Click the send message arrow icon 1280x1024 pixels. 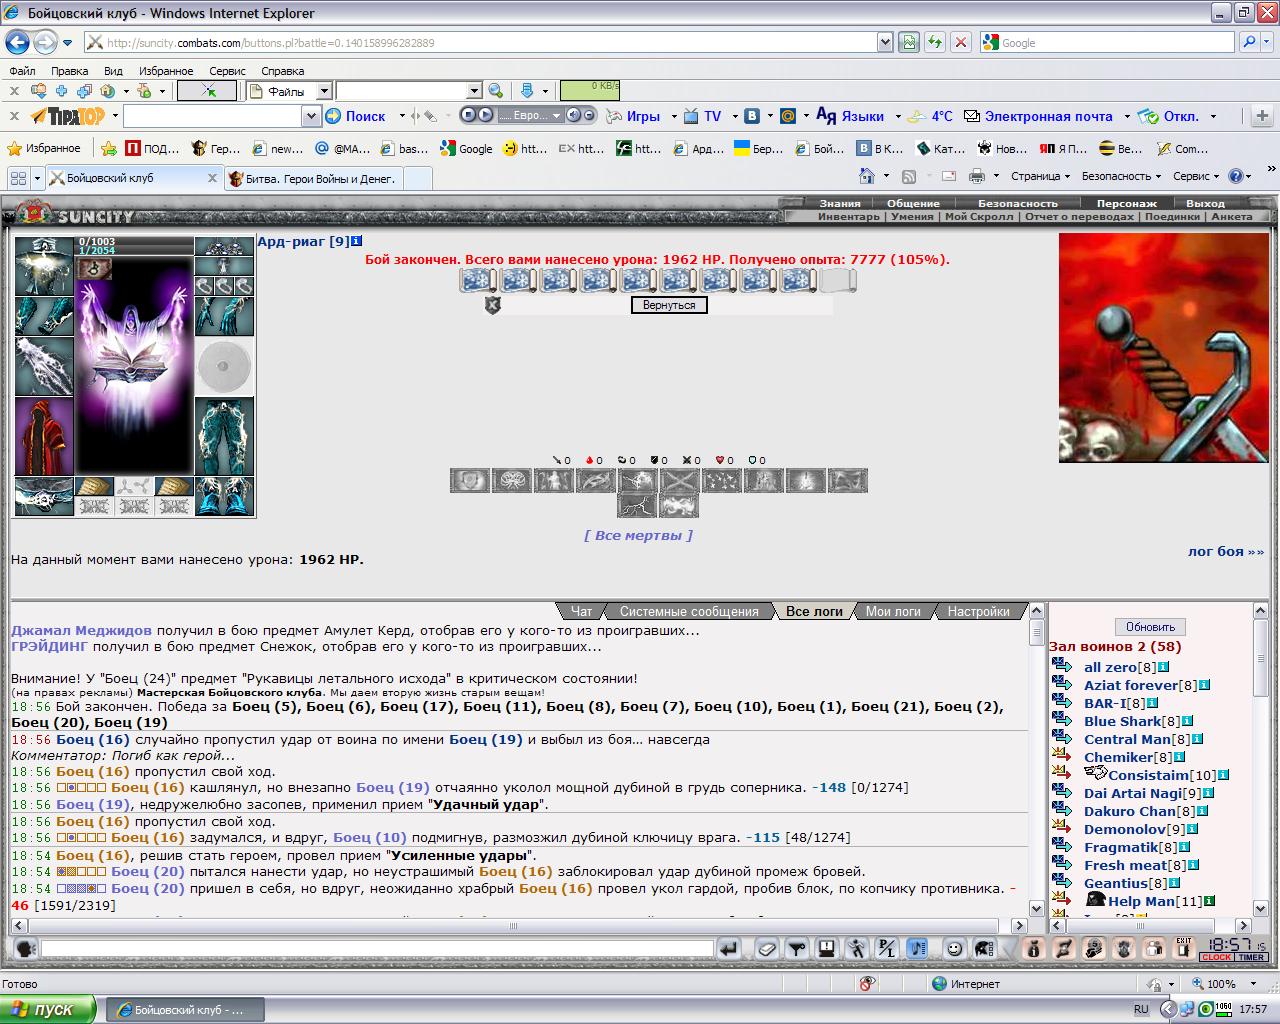729,948
